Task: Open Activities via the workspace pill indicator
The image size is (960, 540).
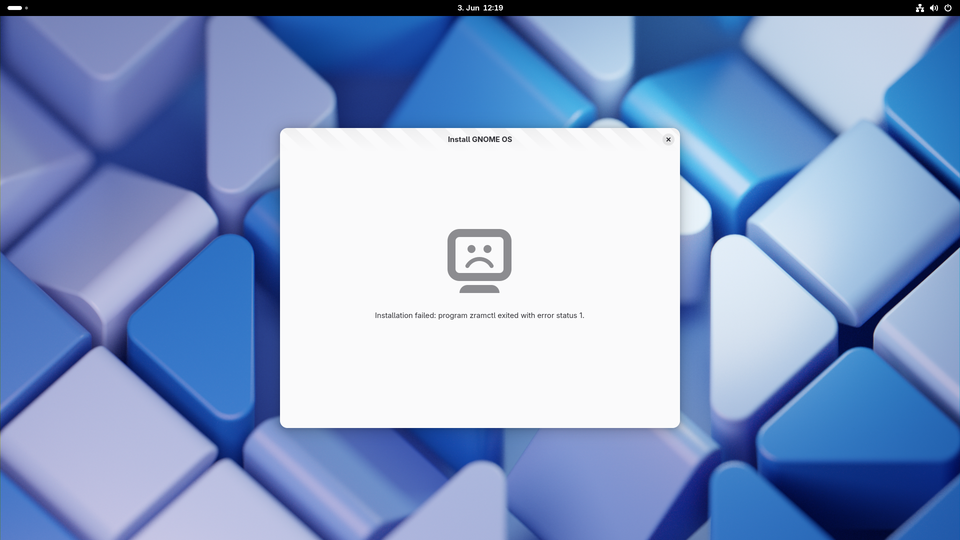Action: (x=15, y=8)
